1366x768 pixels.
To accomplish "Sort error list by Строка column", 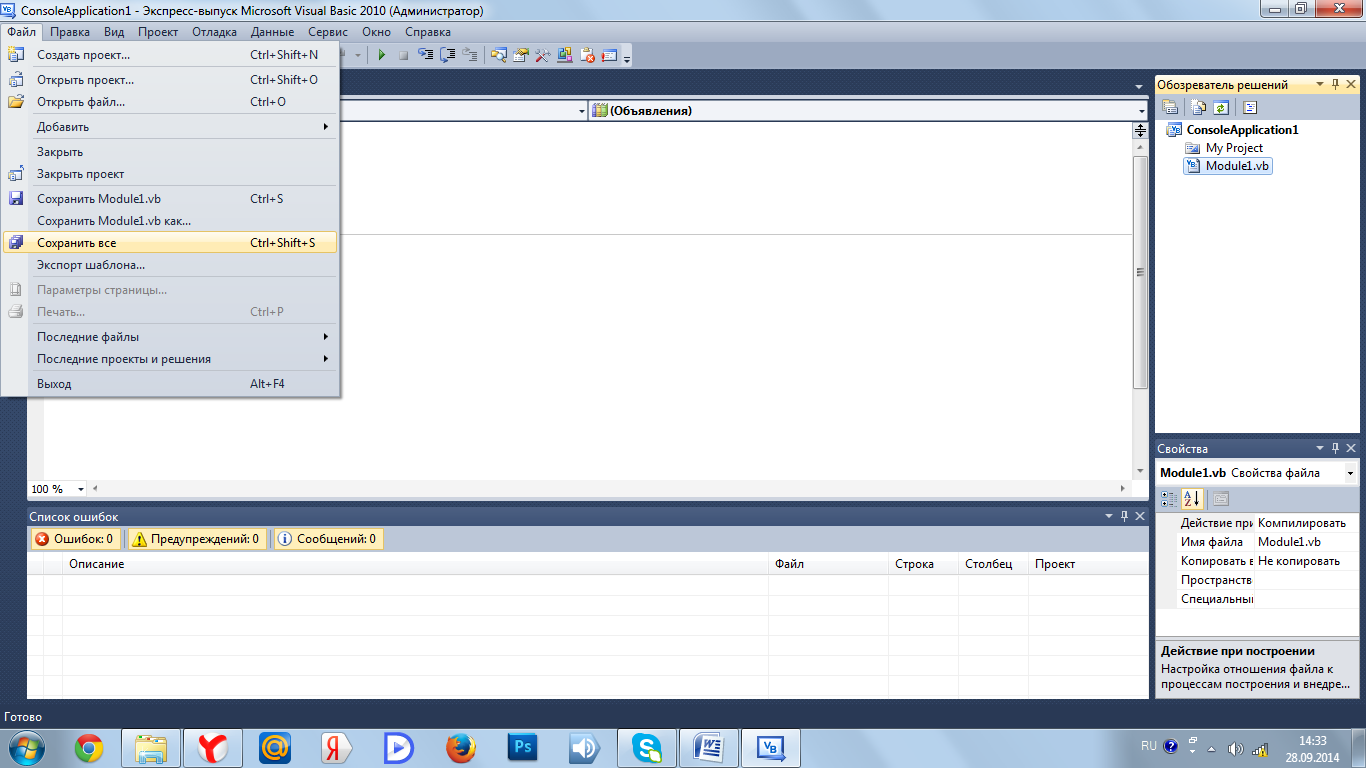I will [923, 564].
